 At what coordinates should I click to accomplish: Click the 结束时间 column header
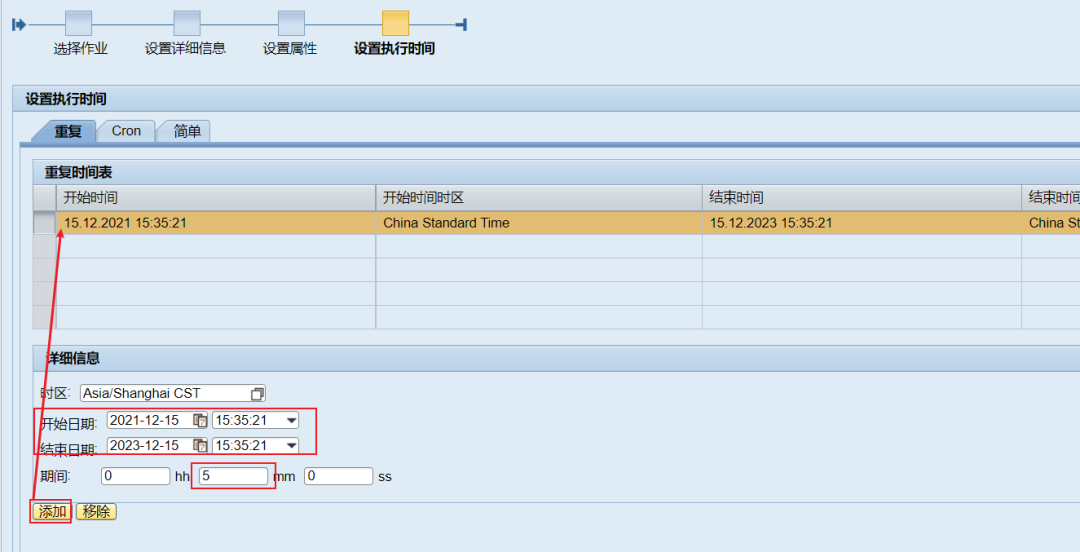click(862, 198)
